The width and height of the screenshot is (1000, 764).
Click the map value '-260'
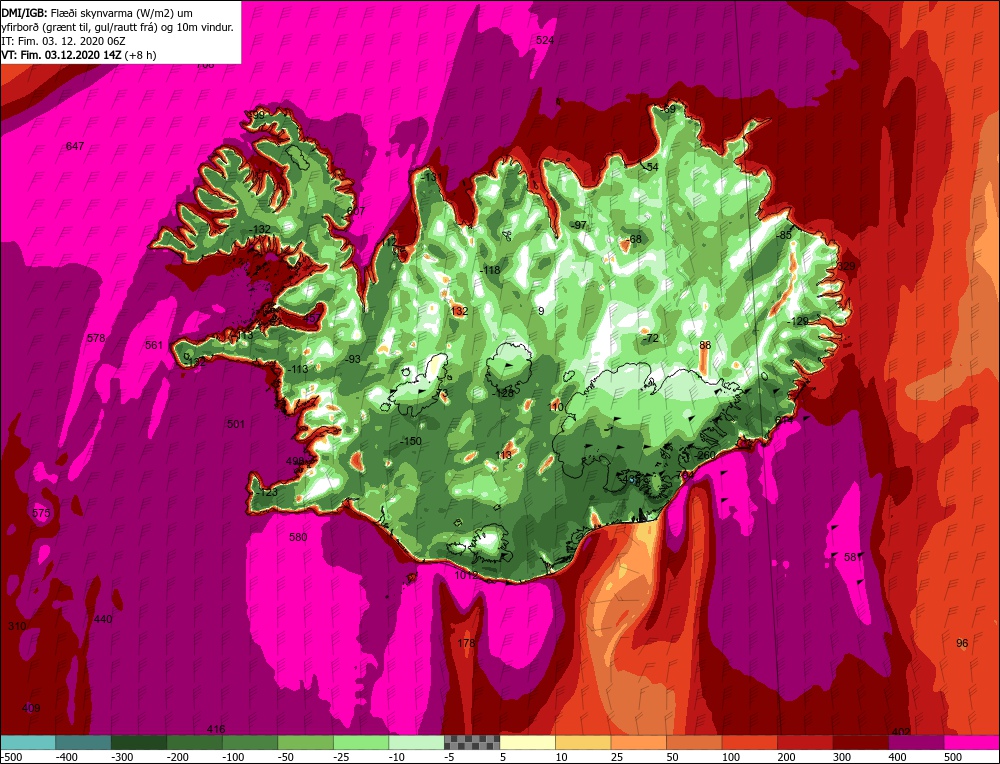704,455
